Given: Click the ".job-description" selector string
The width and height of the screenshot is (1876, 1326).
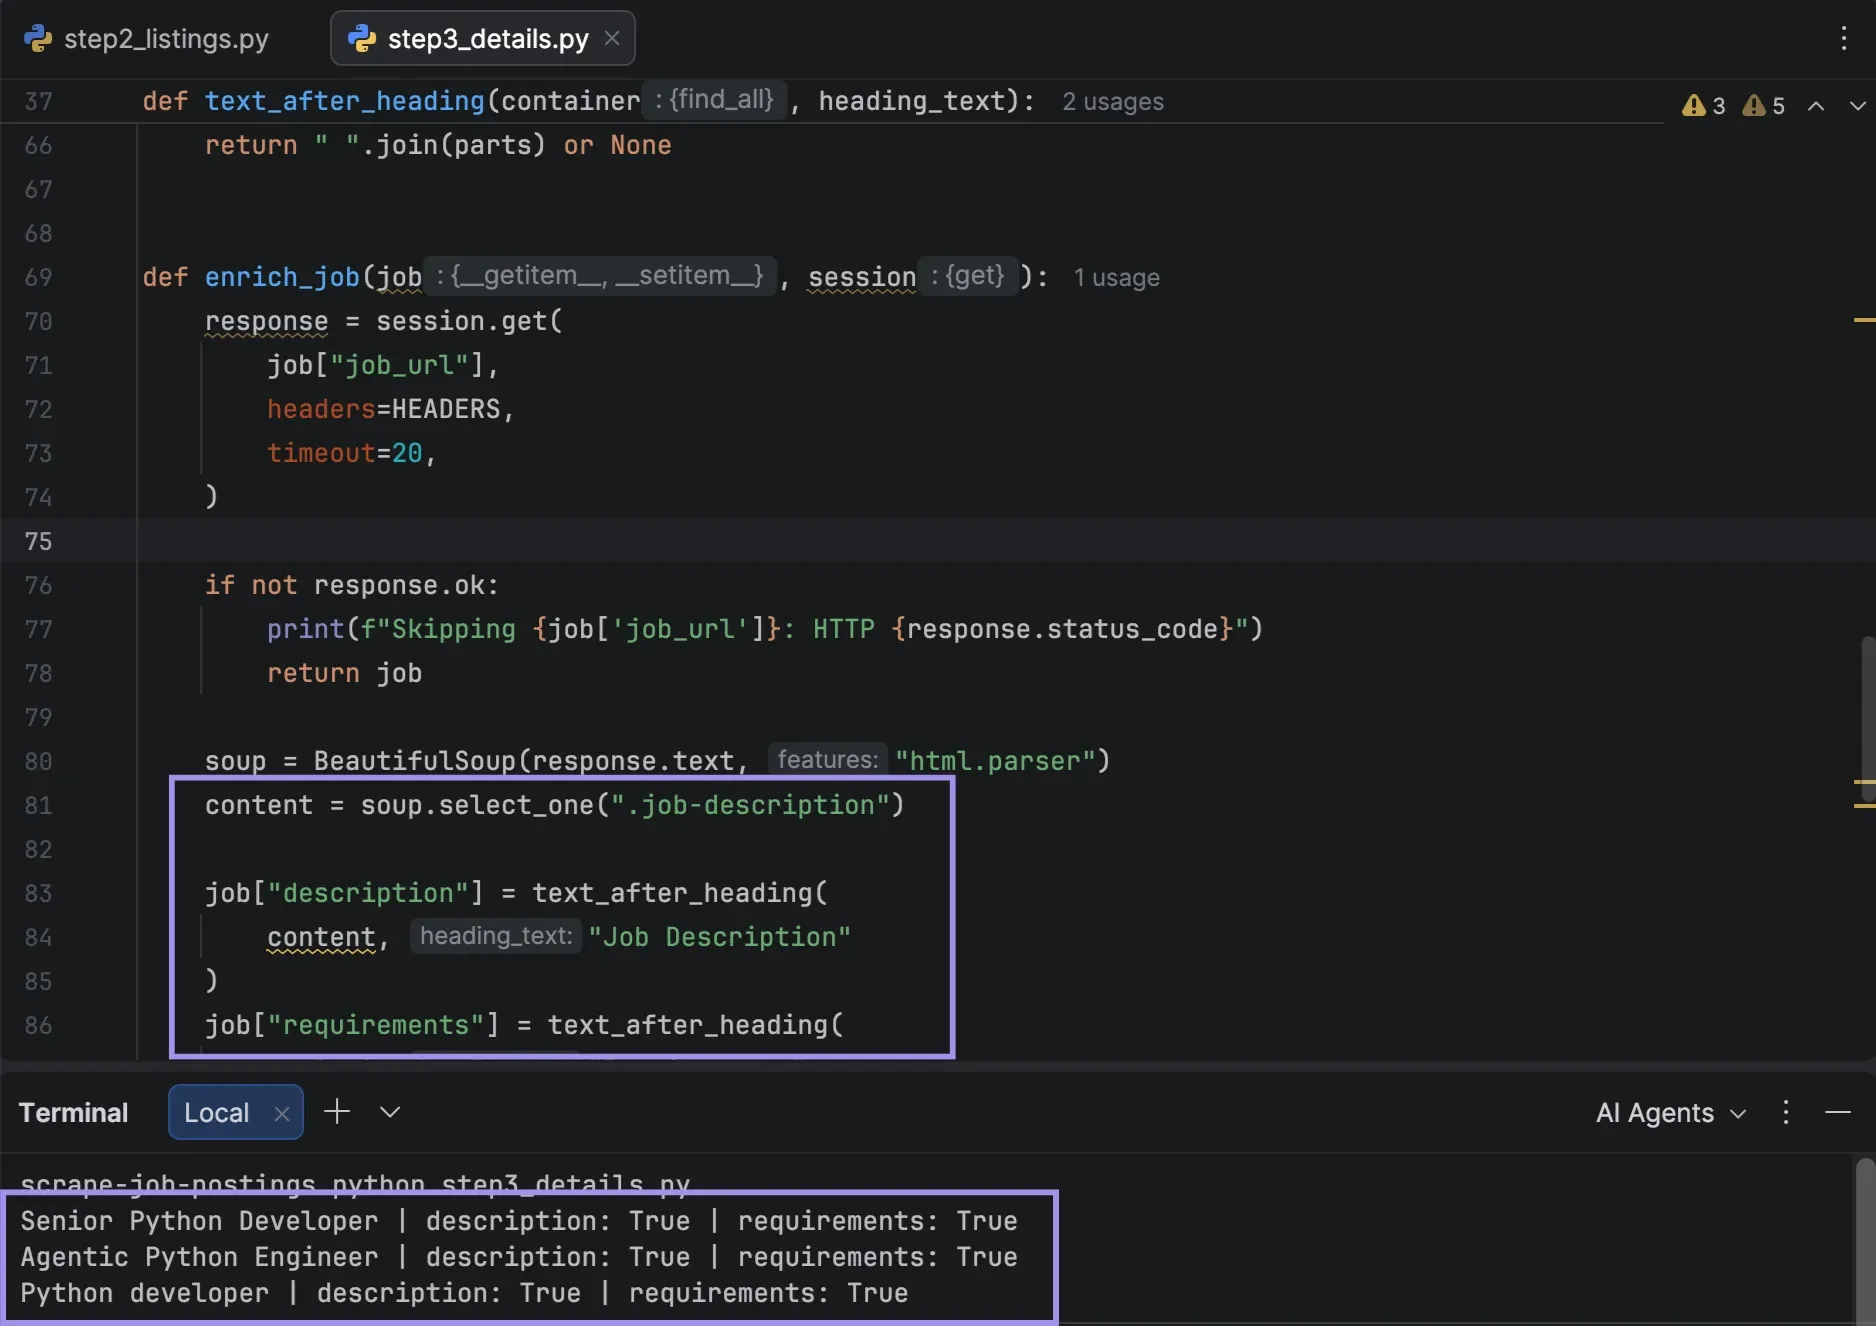Looking at the screenshot, I should pos(749,805).
